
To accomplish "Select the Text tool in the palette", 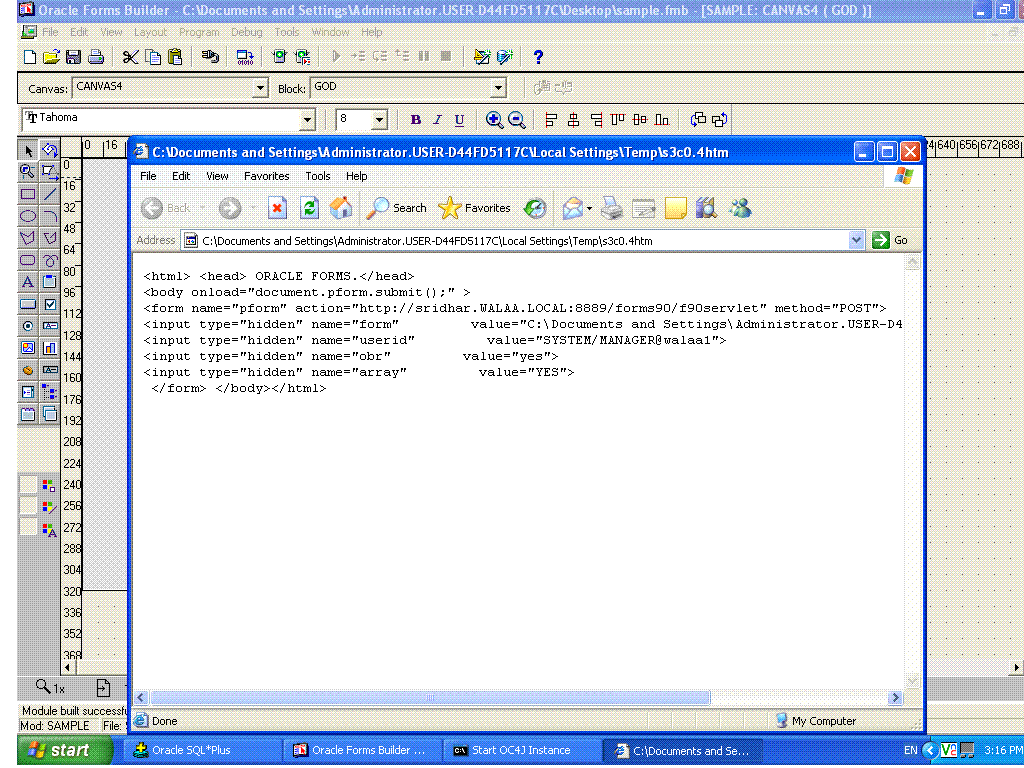I will [28, 282].
